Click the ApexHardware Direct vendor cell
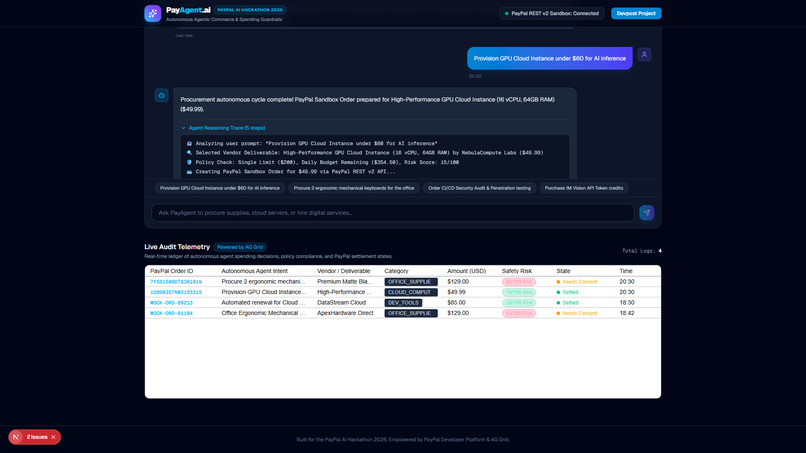The width and height of the screenshot is (806, 453). (x=345, y=313)
